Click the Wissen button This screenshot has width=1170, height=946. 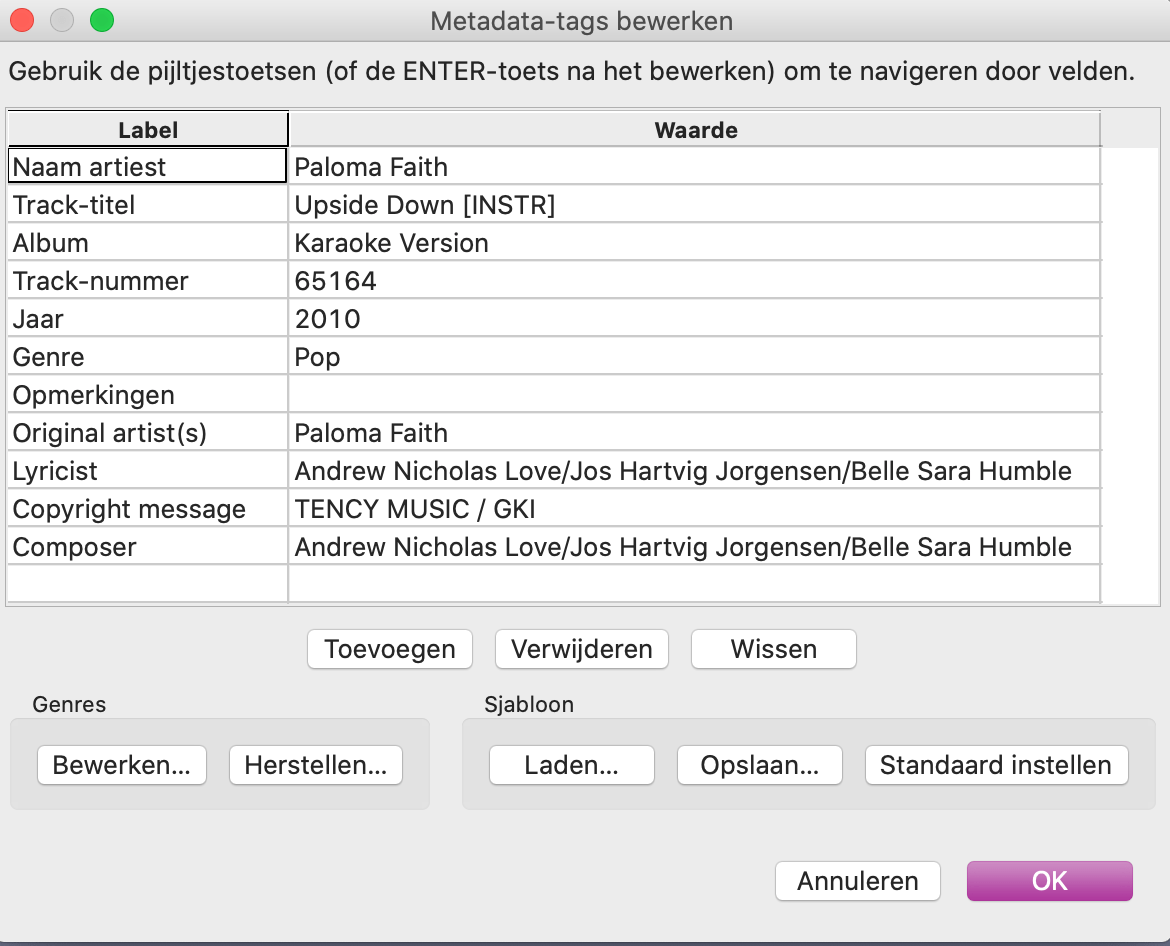click(x=774, y=649)
